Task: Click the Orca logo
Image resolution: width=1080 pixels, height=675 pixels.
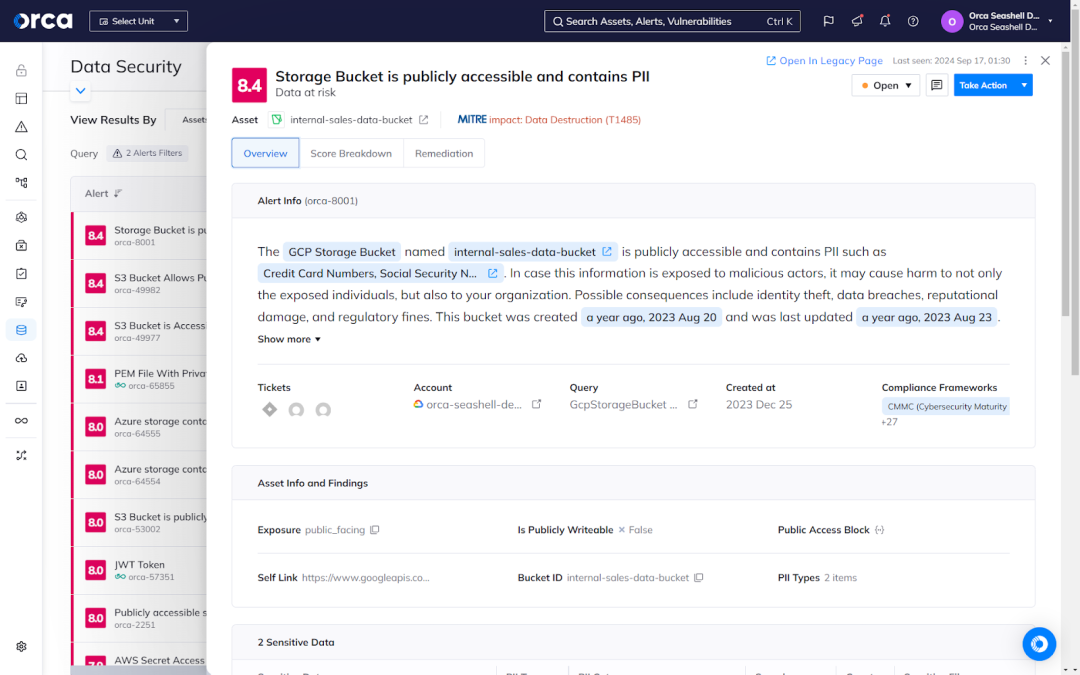Action: click(x=43, y=21)
